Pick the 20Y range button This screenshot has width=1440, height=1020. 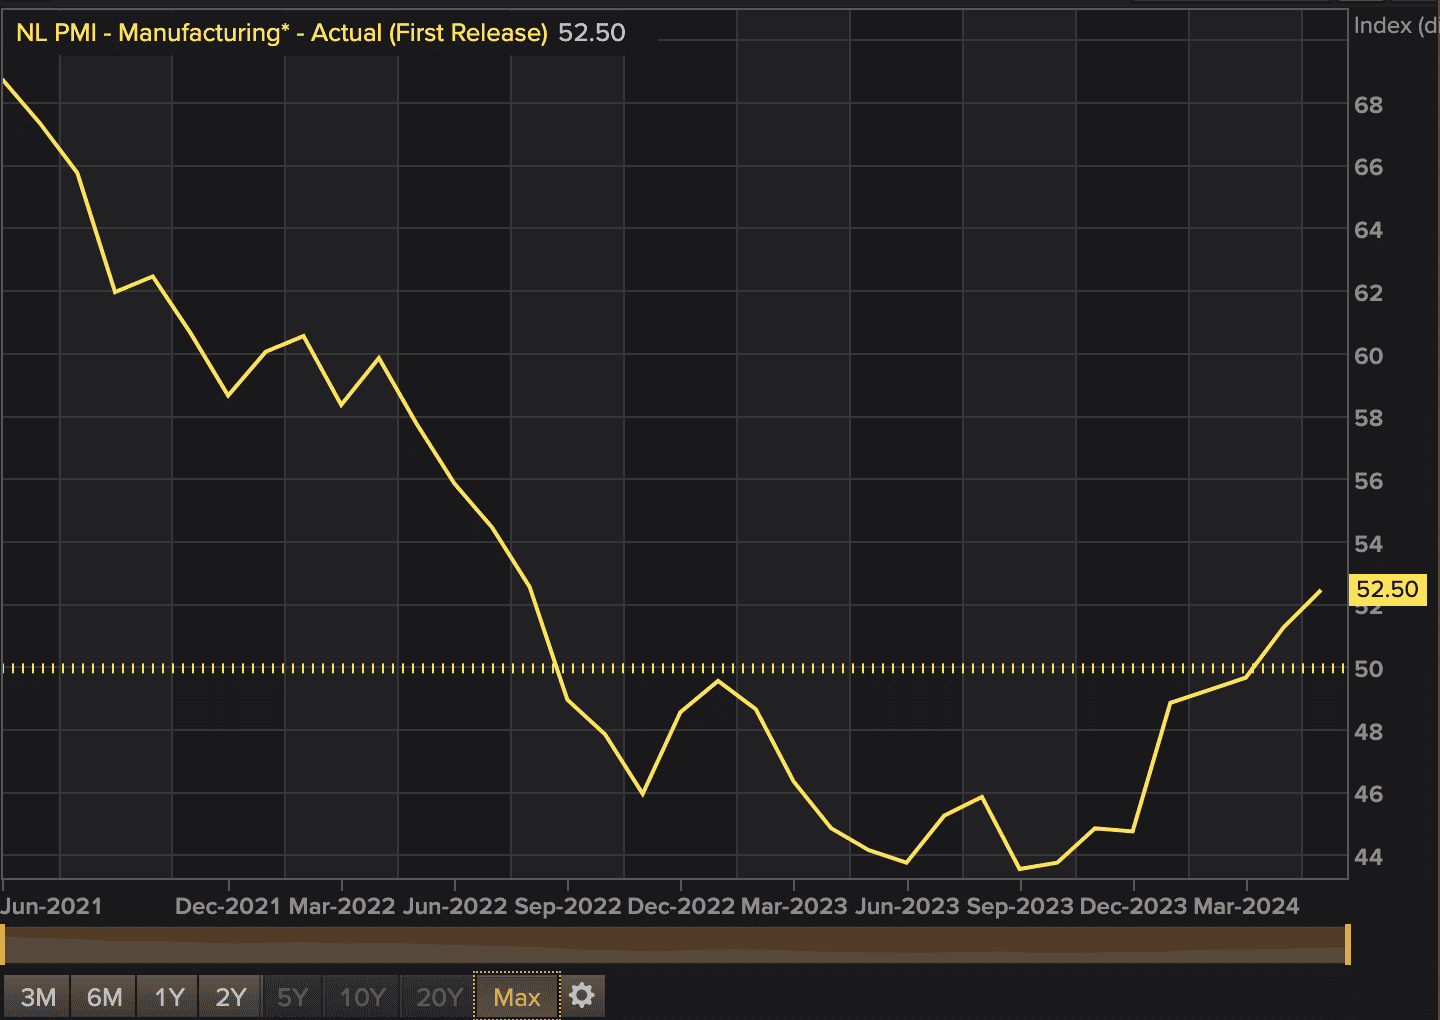click(438, 997)
